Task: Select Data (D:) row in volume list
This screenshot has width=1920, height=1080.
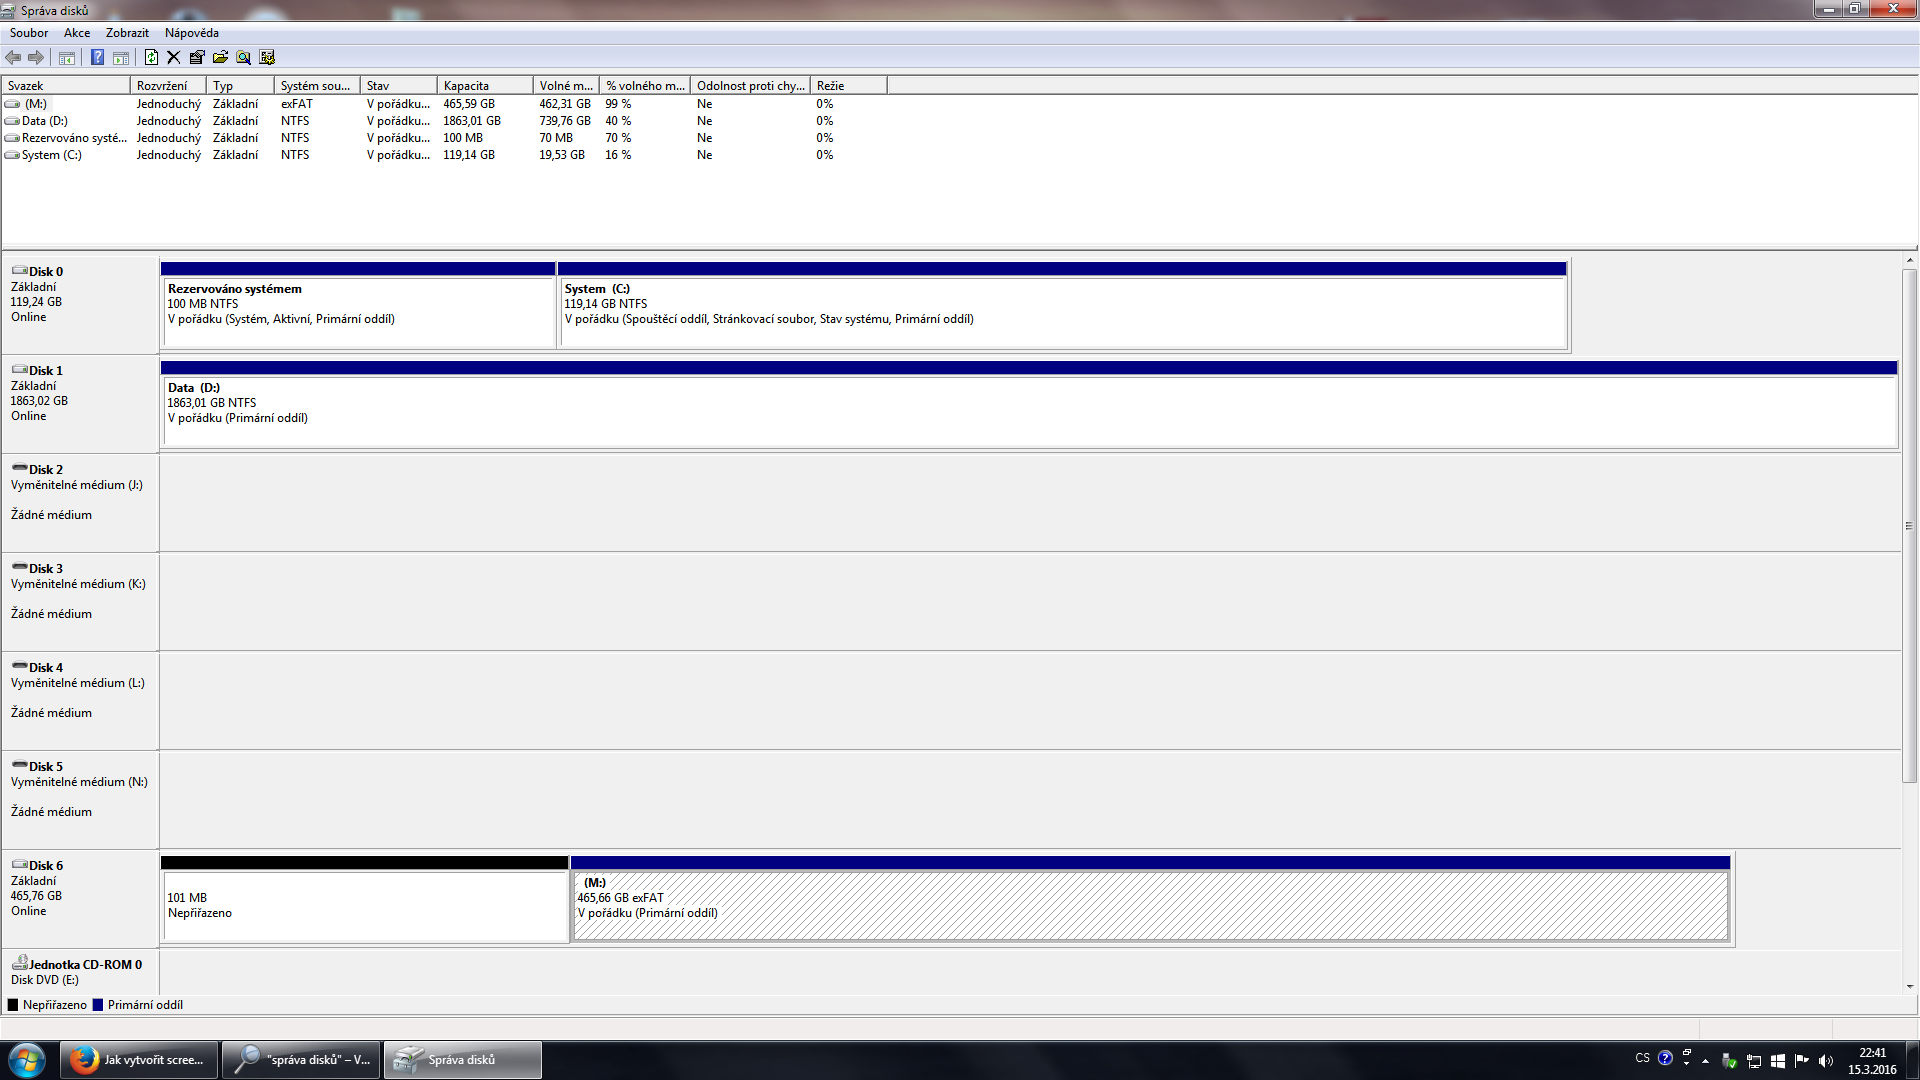Action: pyautogui.click(x=45, y=121)
